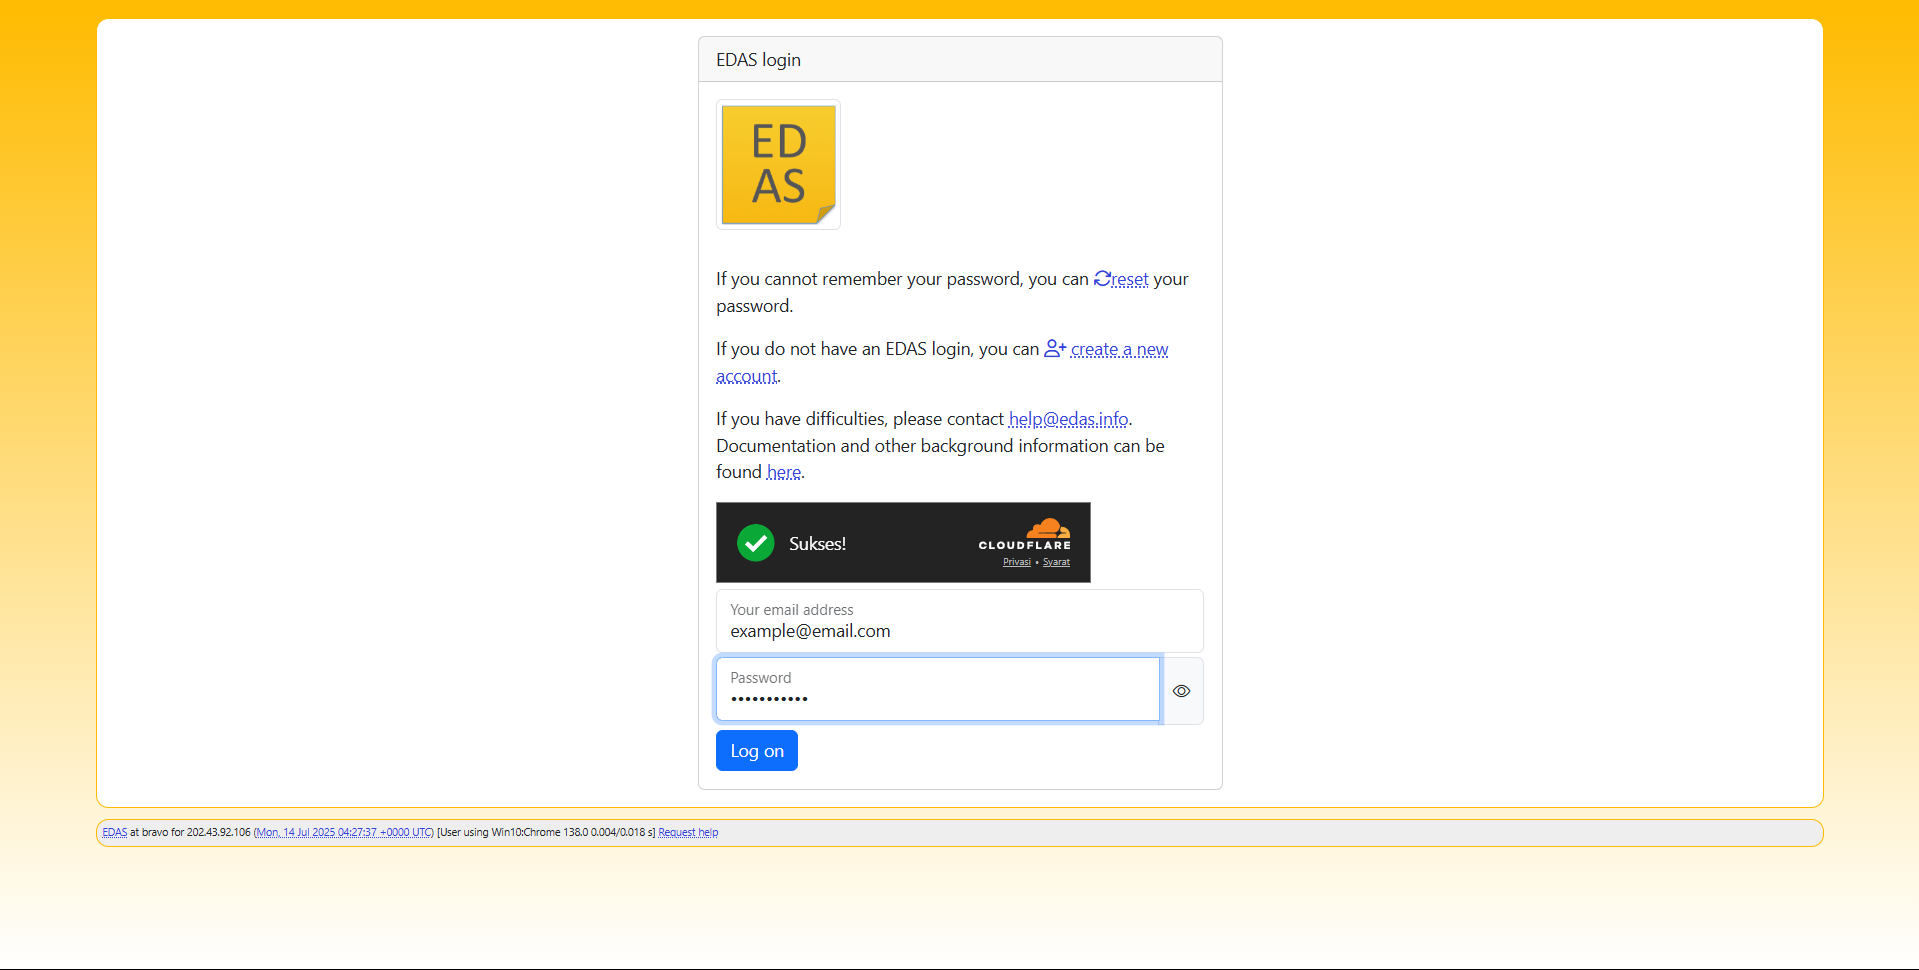Open the Request help footer link
Screen dimensions: 1919x970
coord(688,832)
